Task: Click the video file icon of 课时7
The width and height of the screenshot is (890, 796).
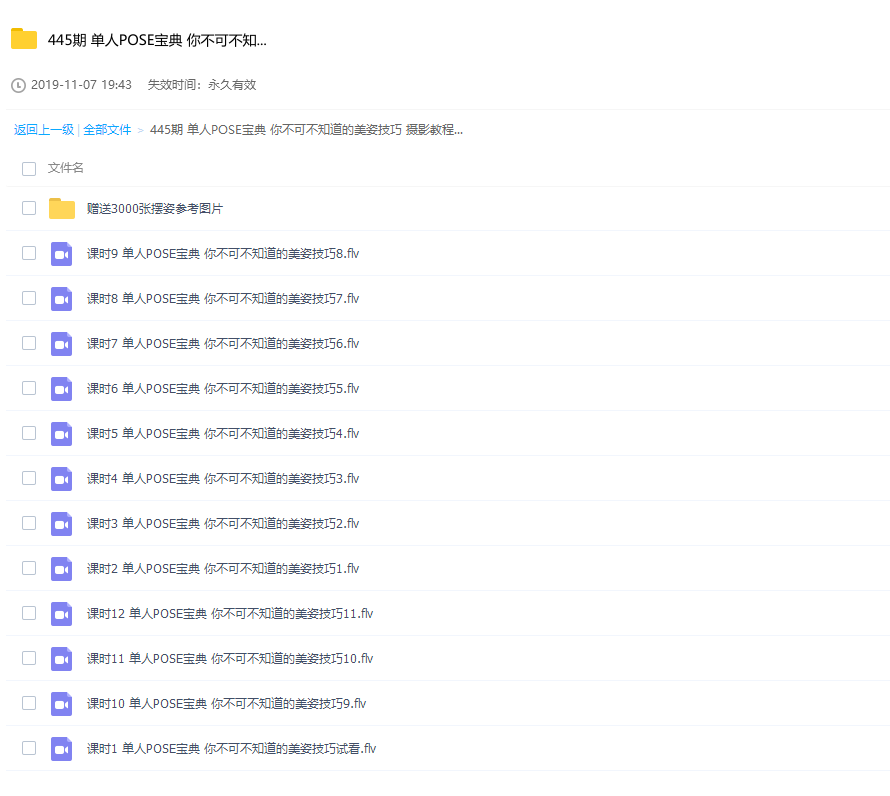Action: coord(62,344)
